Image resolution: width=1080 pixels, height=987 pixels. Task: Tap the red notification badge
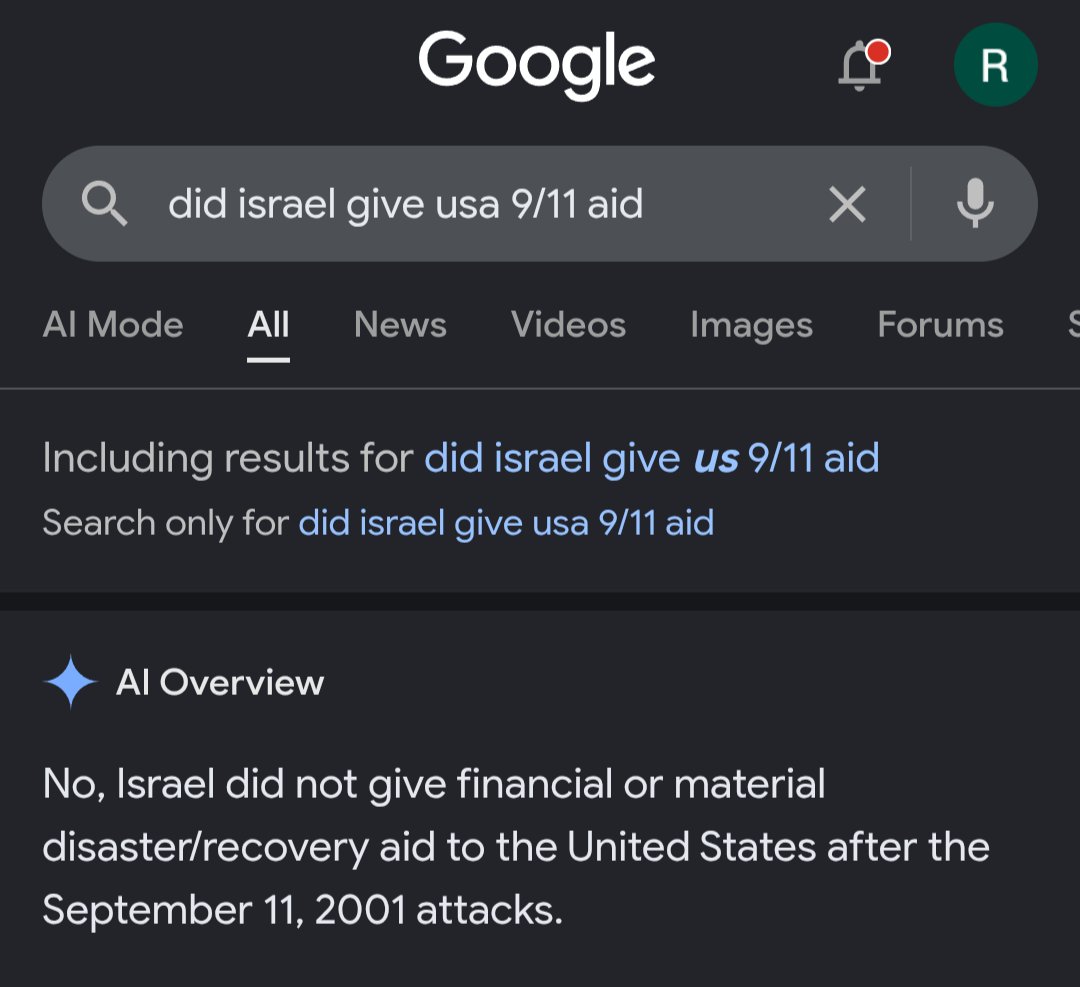click(x=878, y=52)
